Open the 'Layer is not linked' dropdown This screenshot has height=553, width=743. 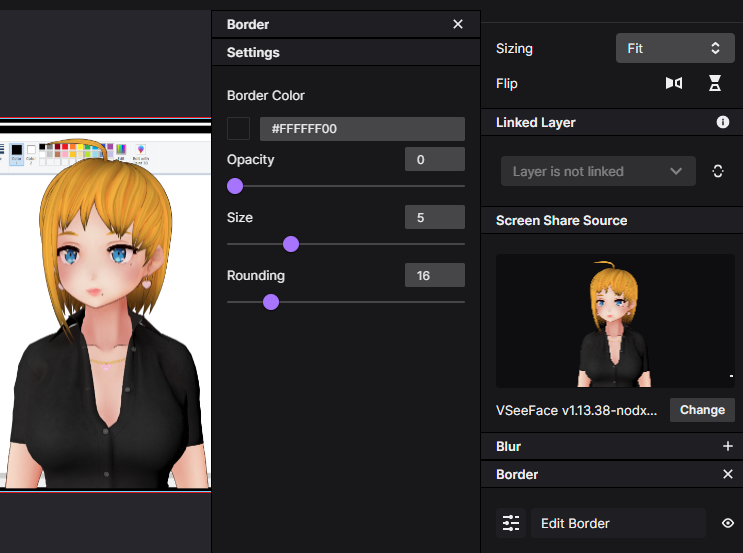(598, 171)
